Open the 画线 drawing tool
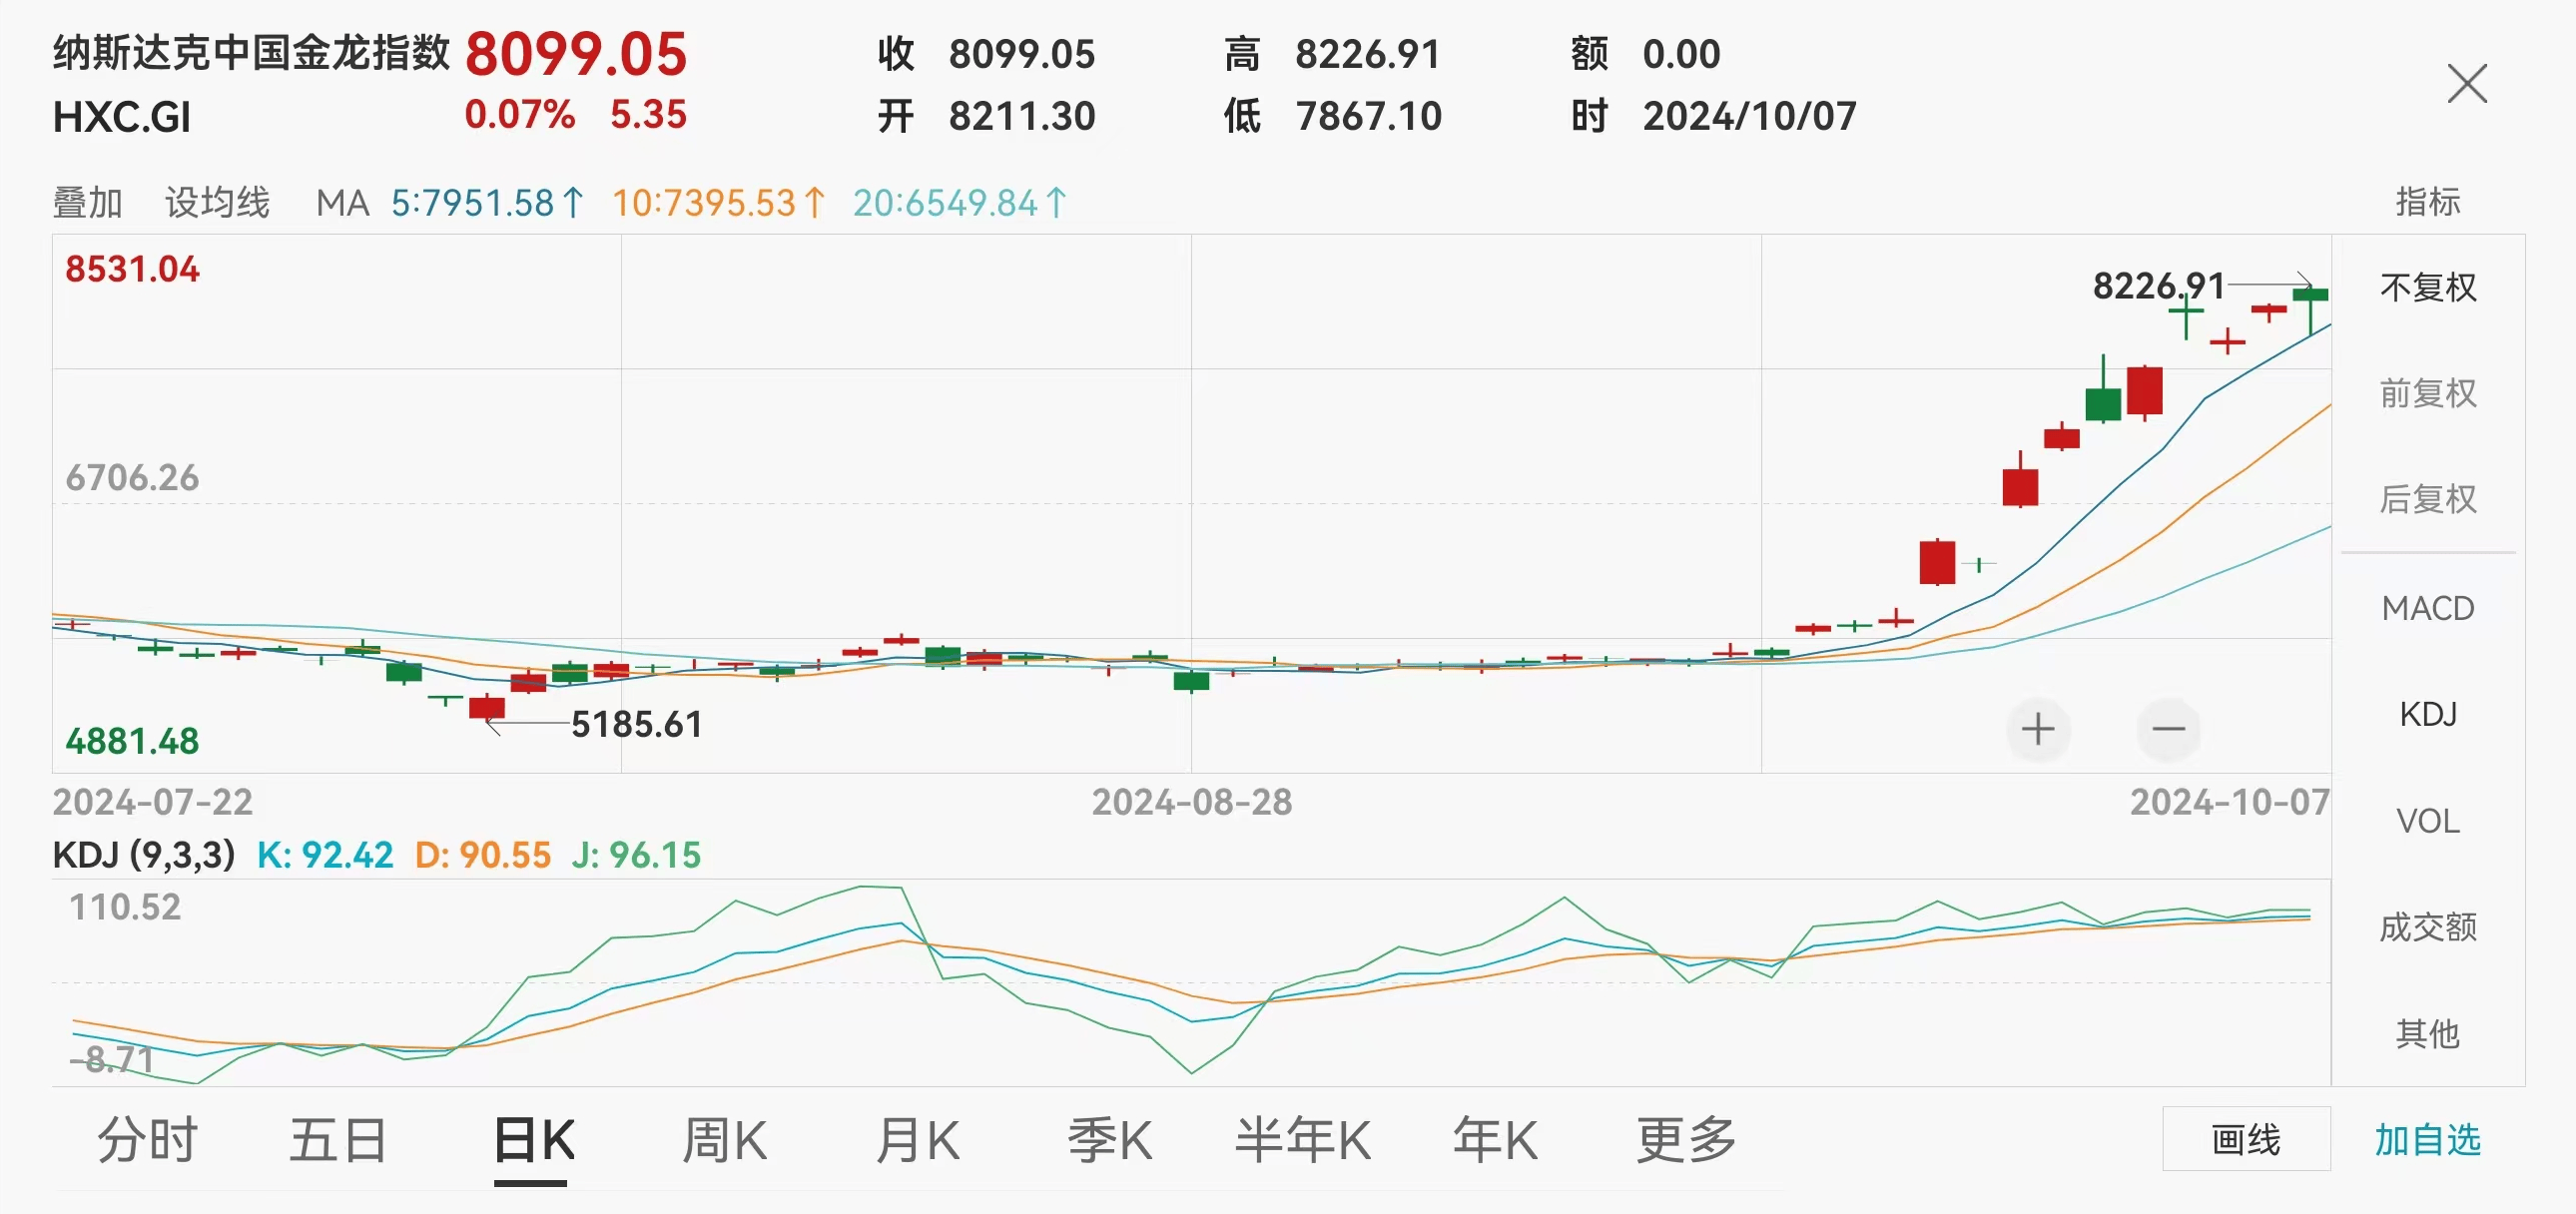 point(2248,1138)
